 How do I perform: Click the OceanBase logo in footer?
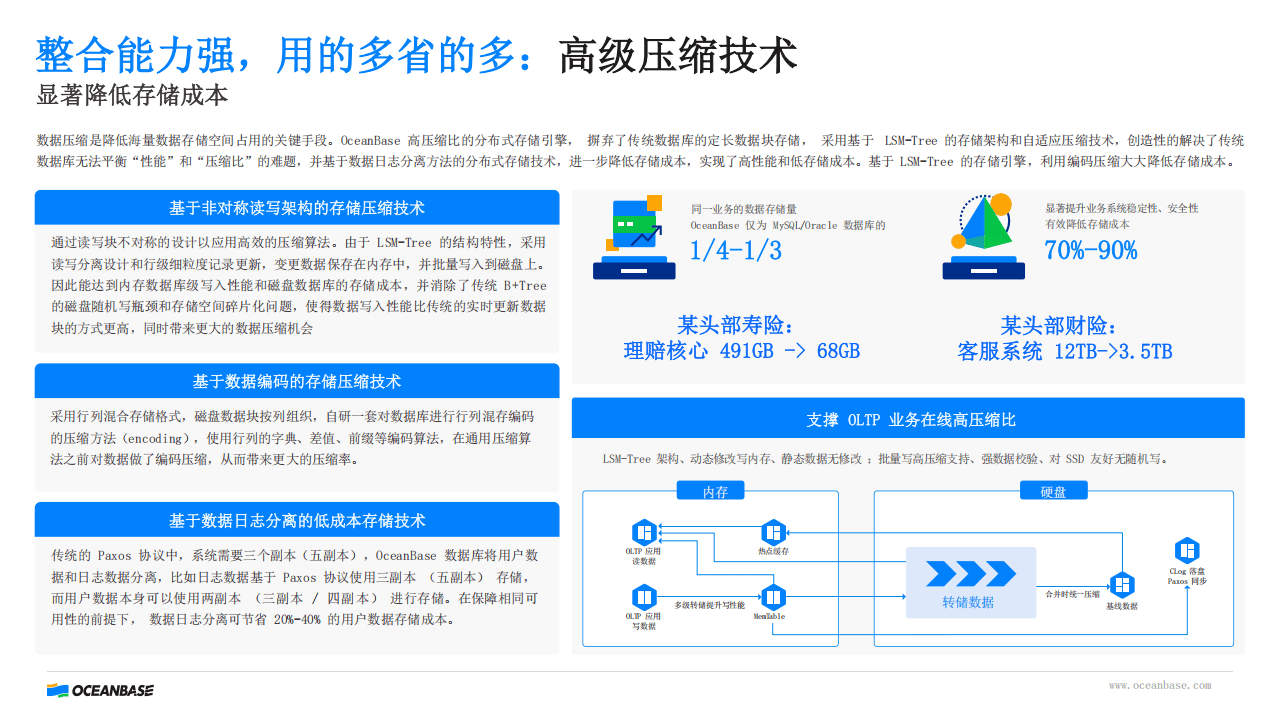click(x=100, y=690)
